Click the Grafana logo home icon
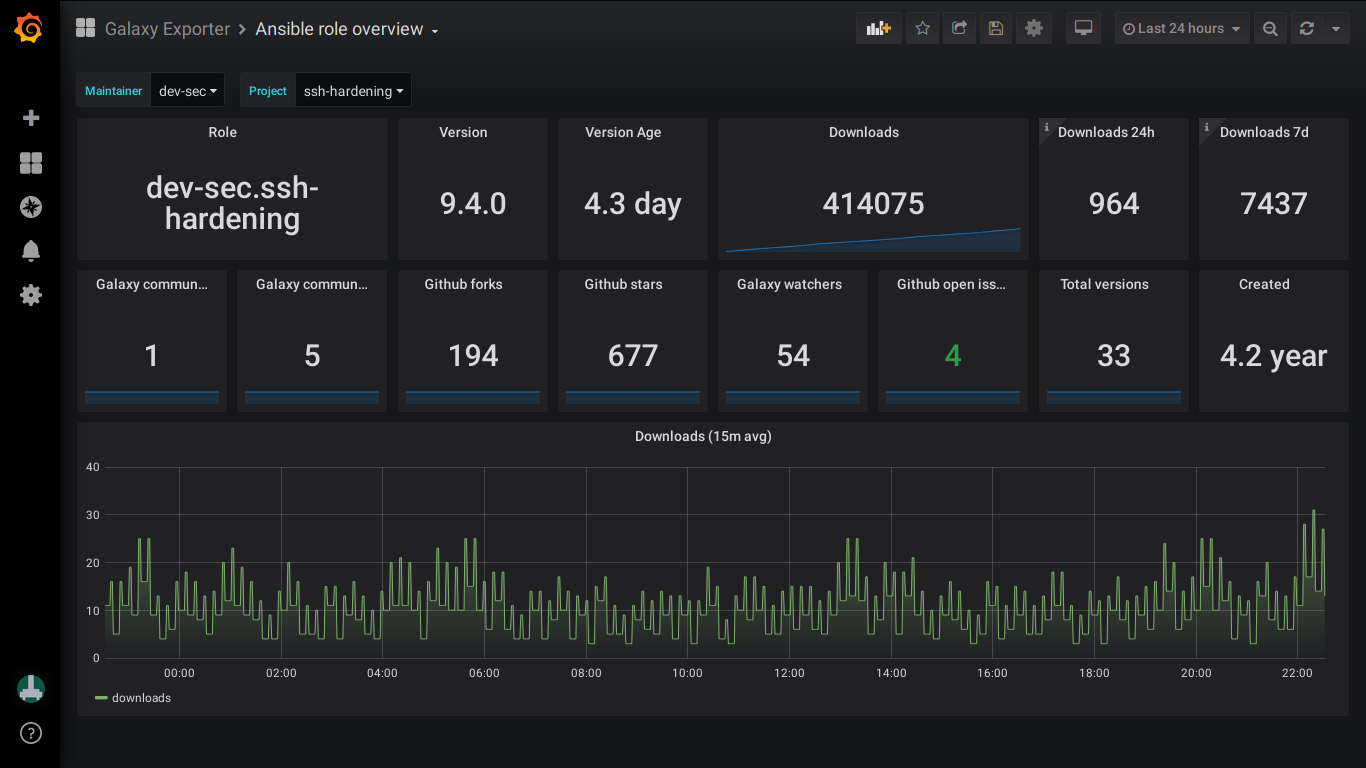The image size is (1366, 768). click(x=29, y=29)
